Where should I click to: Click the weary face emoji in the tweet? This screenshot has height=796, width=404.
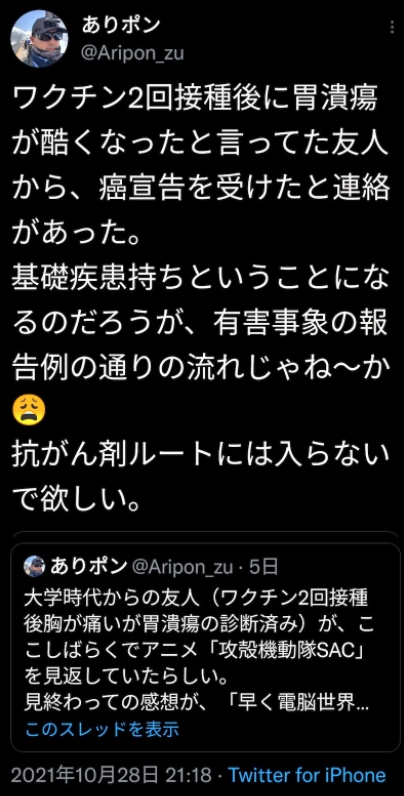tap(29, 412)
